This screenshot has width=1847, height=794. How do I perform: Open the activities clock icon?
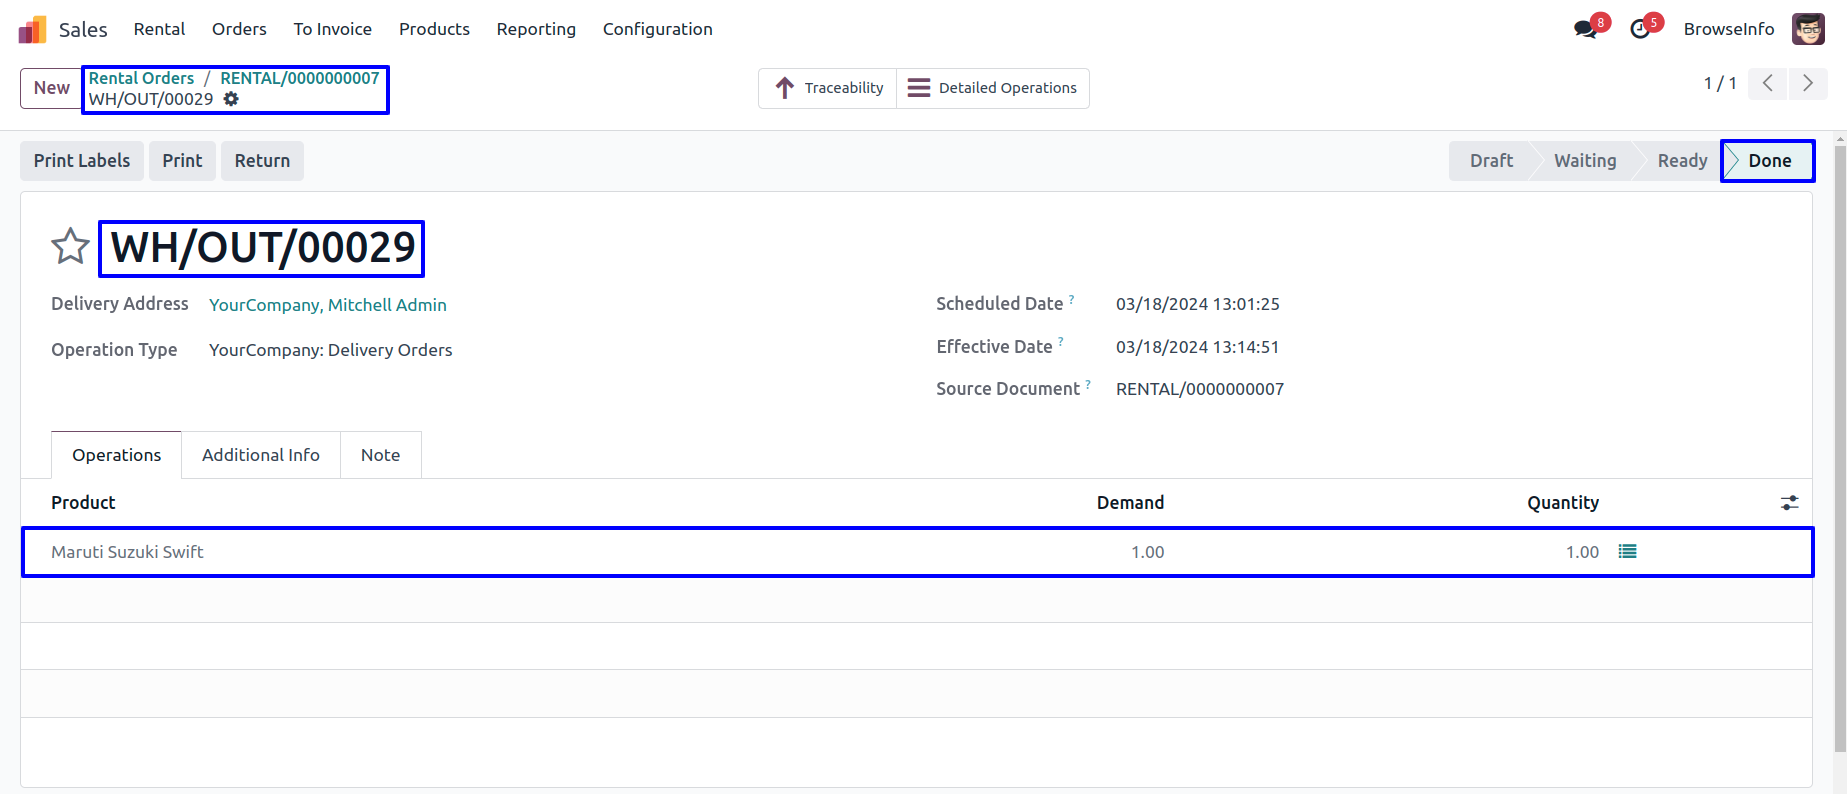[x=1640, y=30]
